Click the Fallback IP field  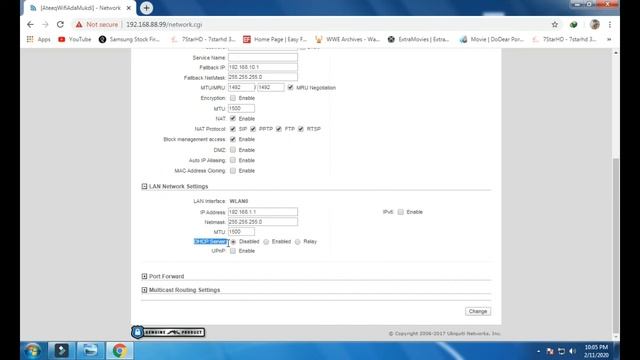coord(263,67)
